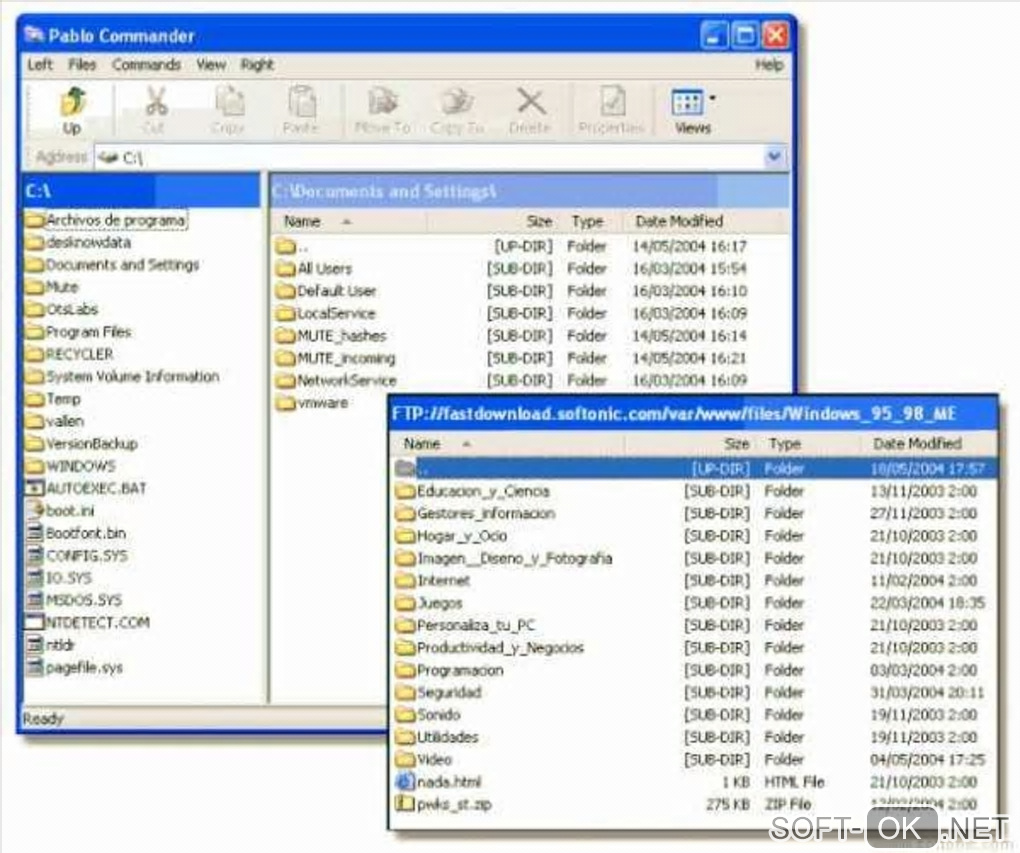Image resolution: width=1020 pixels, height=853 pixels.
Task: Select the OtsLabs folder
Action: (62, 310)
